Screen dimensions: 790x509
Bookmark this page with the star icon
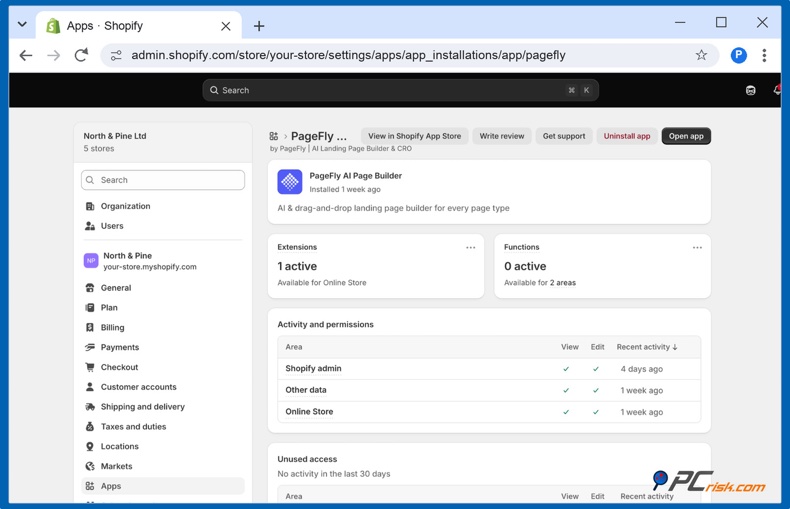coord(701,55)
